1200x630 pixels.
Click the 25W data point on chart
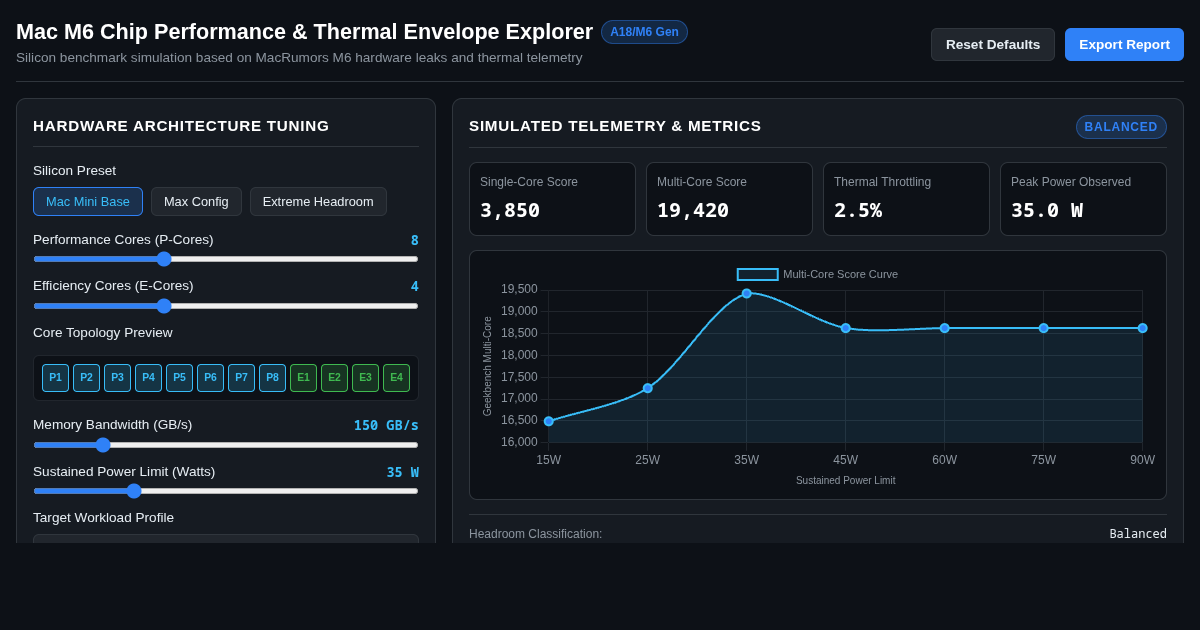(x=648, y=388)
